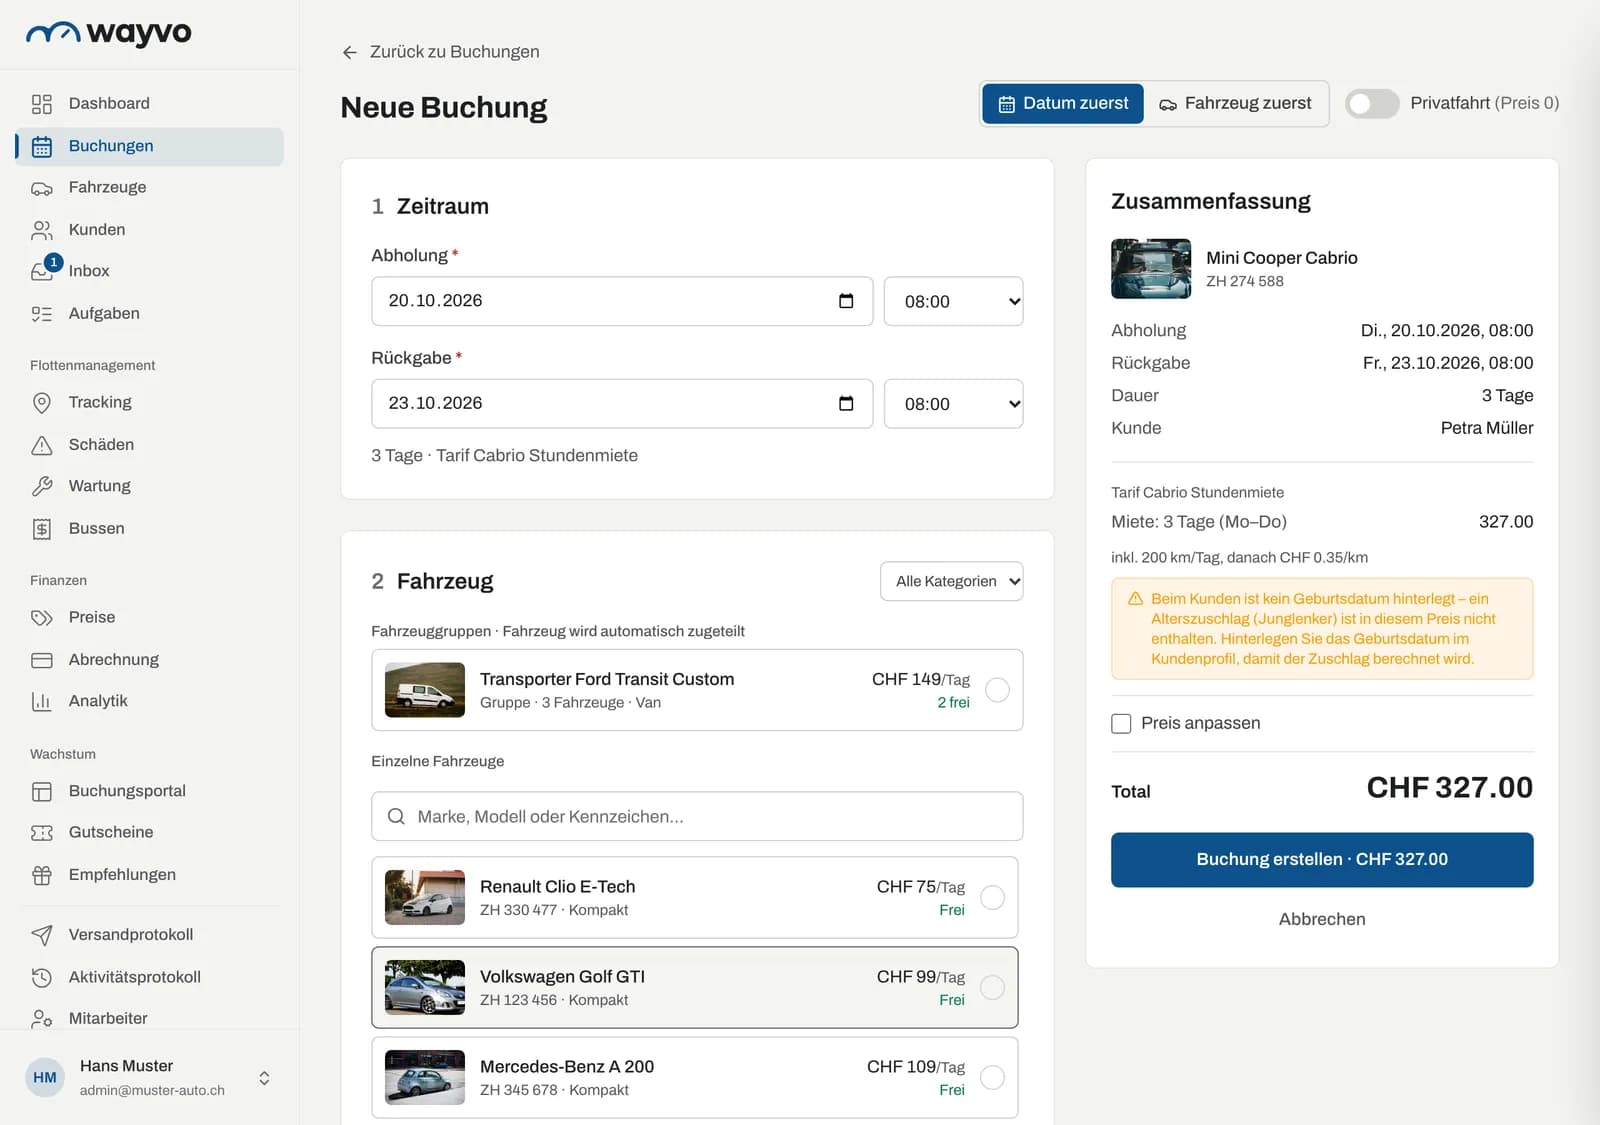This screenshot has height=1125, width=1600.
Task: Click the Abrechnung credit card icon
Action: [x=41, y=660]
